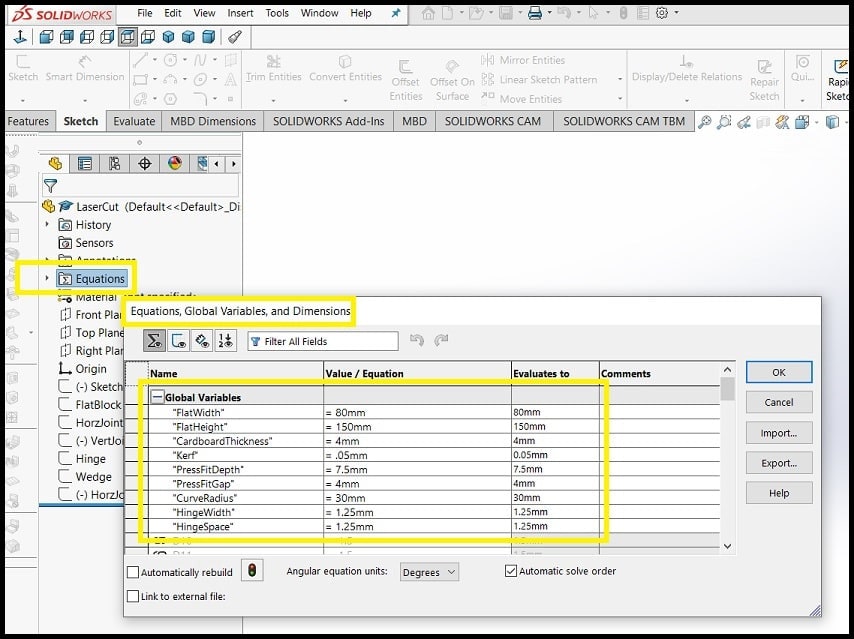Viewport: 854px width, 639px height.
Task: Click the Front standard view icon
Action: point(46,37)
